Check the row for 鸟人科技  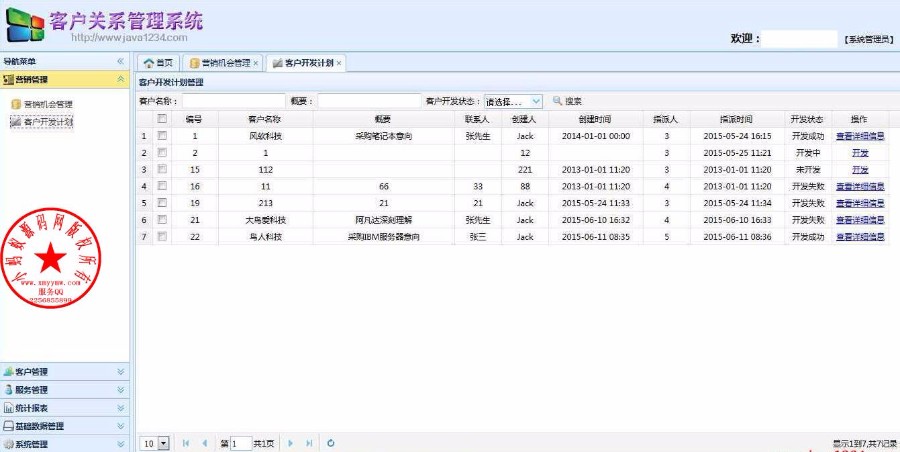[162, 236]
